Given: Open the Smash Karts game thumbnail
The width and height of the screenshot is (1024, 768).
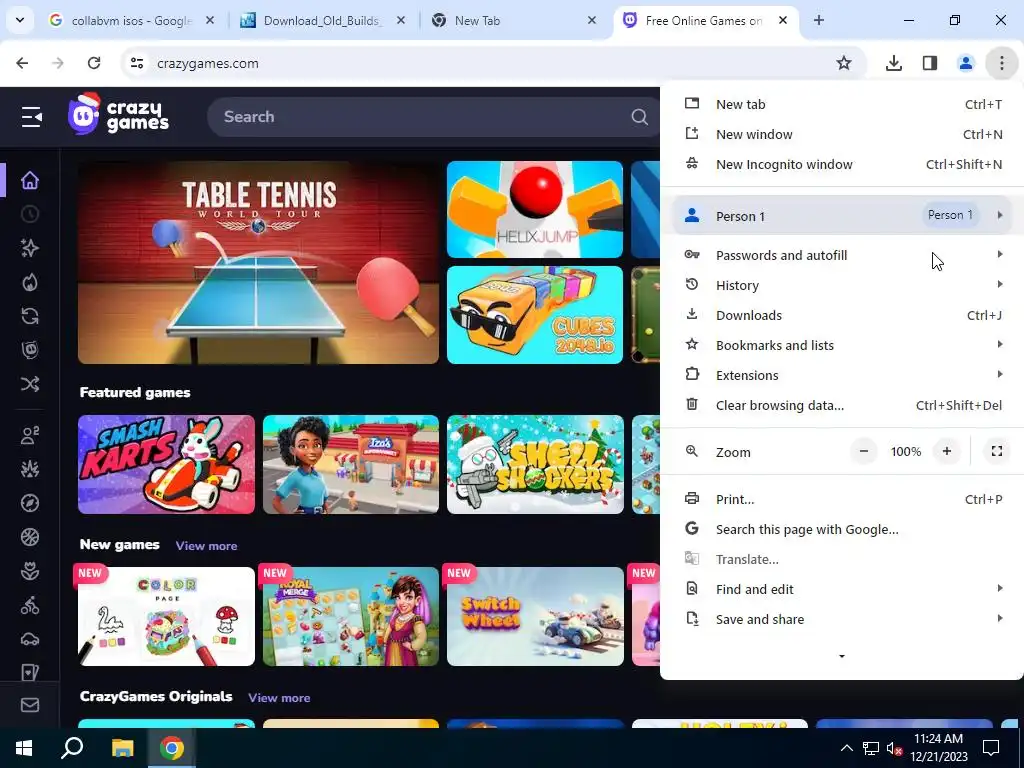Looking at the screenshot, I should (x=167, y=464).
